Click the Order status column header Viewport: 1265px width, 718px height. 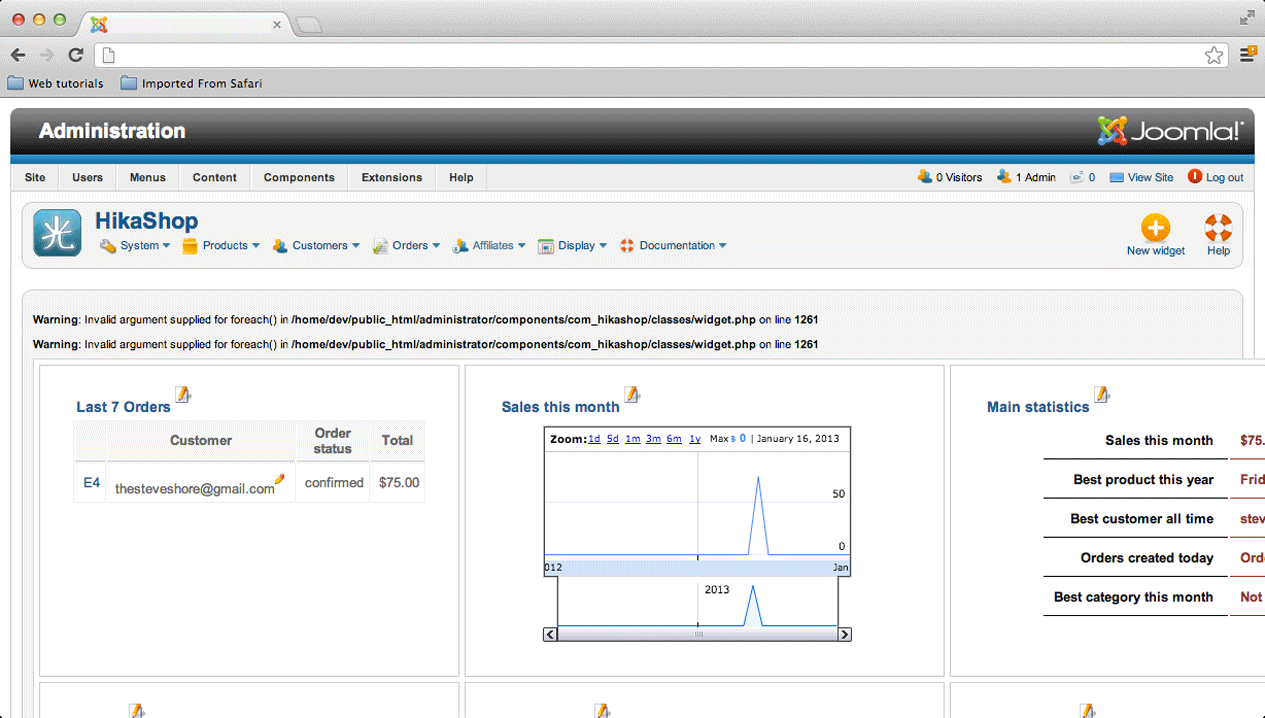333,440
